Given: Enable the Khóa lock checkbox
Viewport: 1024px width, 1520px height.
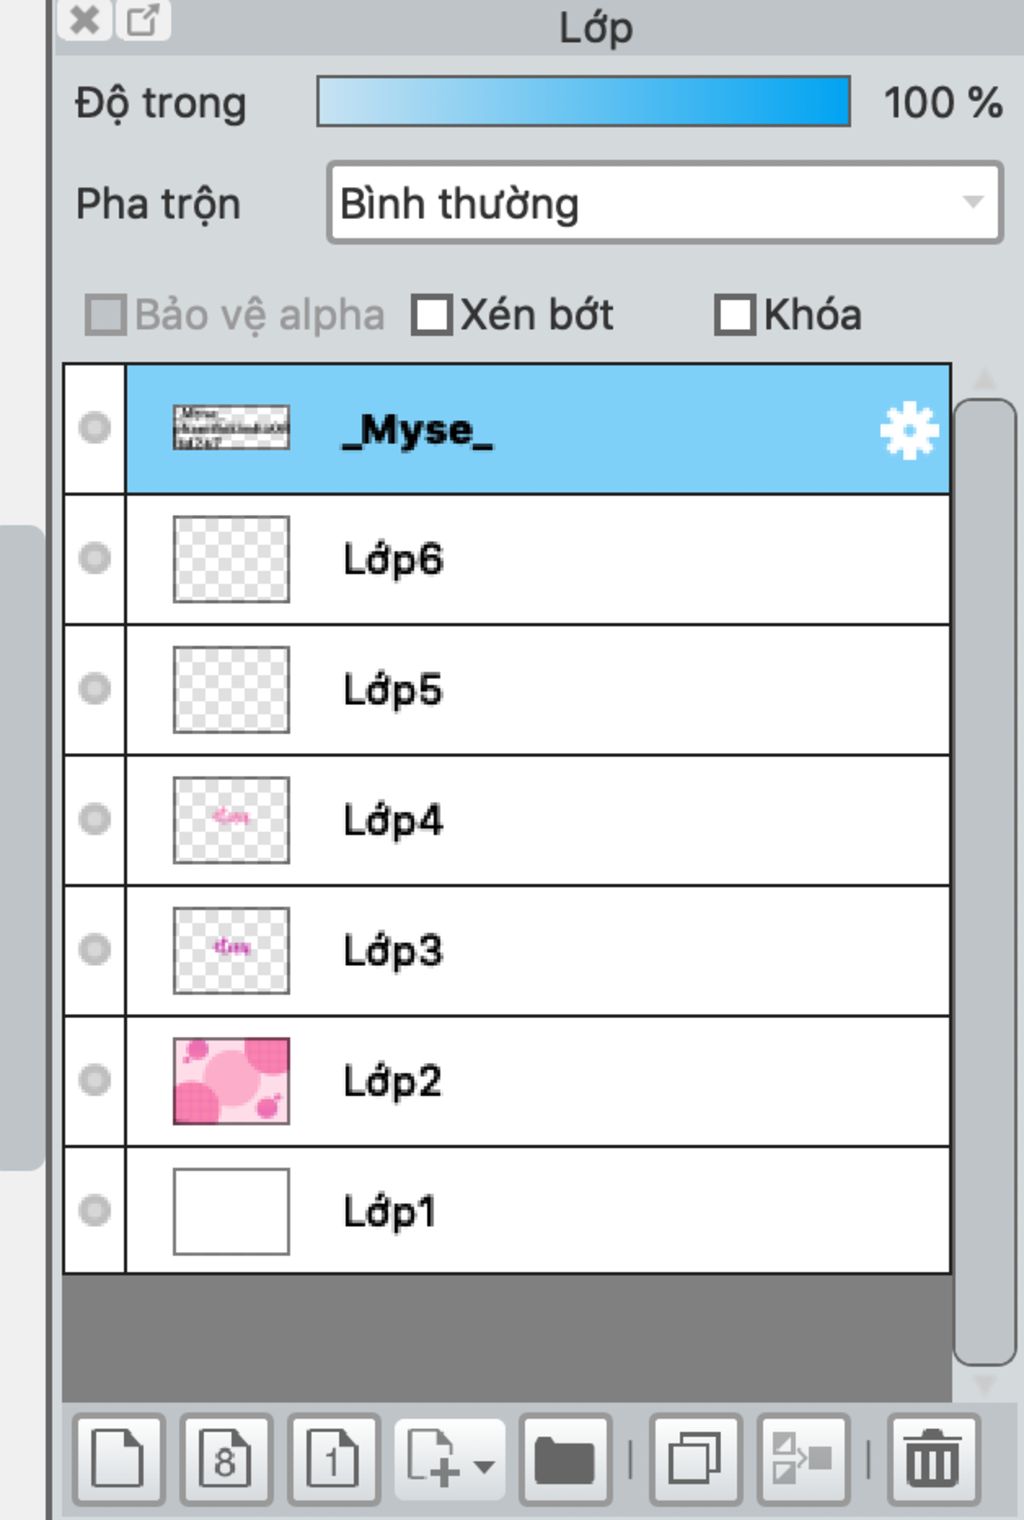Looking at the screenshot, I should [735, 315].
